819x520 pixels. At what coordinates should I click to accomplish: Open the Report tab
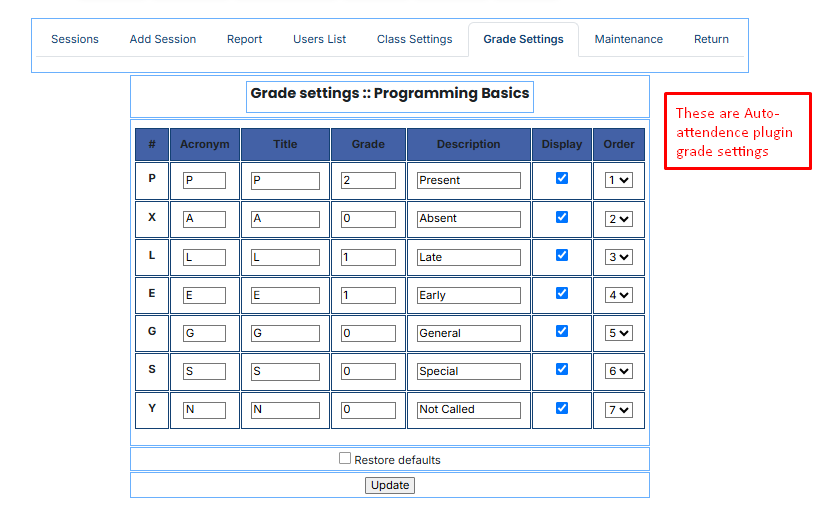point(244,39)
